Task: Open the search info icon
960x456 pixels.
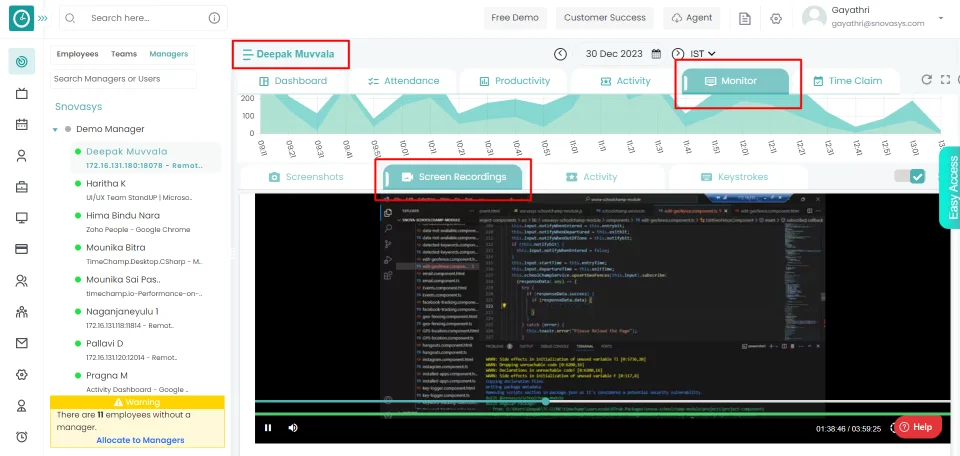Action: pyautogui.click(x=214, y=18)
